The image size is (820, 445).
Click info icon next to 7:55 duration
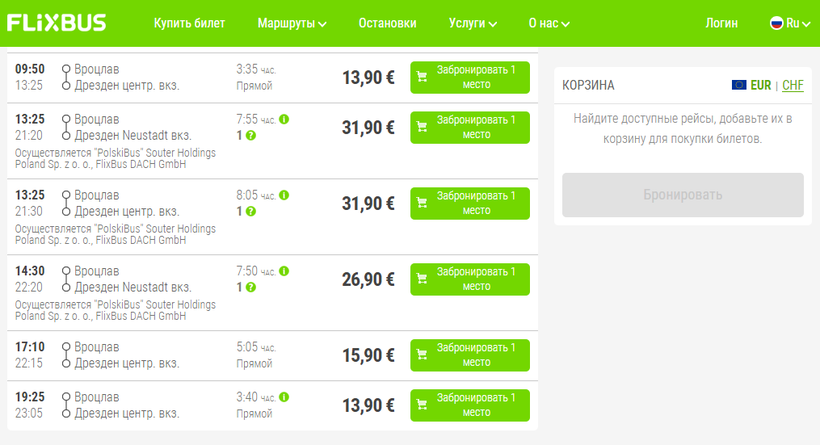(284, 120)
